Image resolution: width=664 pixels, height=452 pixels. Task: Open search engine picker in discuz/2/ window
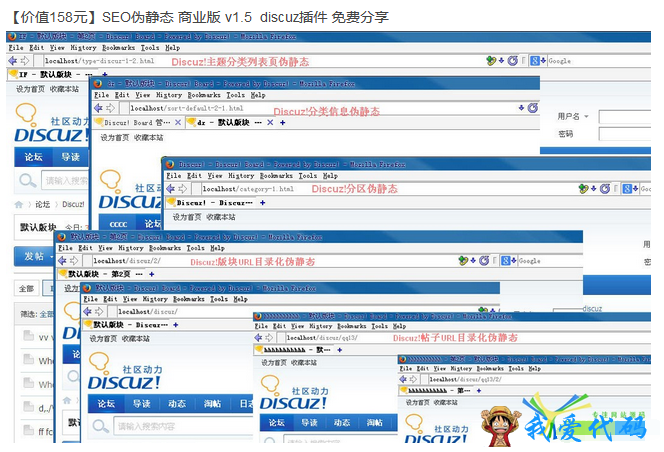point(509,261)
